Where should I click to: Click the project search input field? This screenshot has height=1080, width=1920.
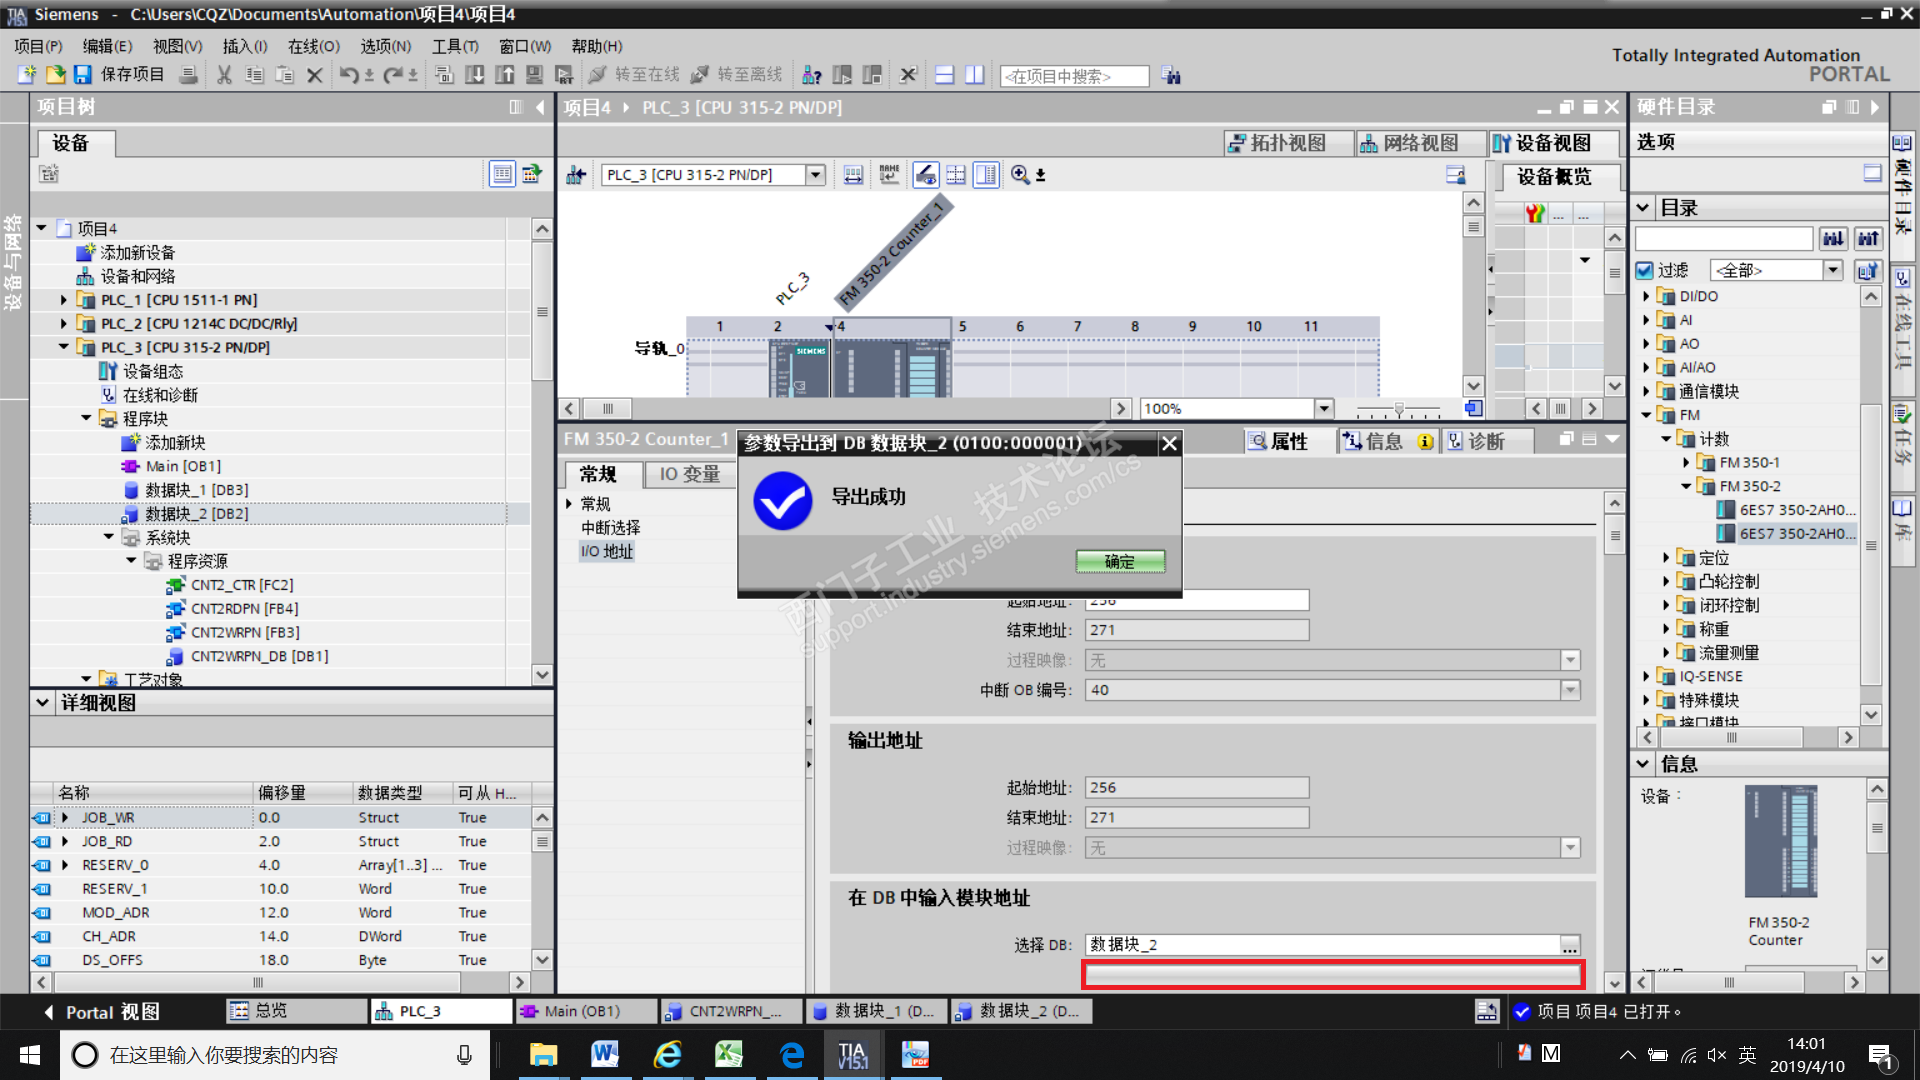pos(1073,76)
